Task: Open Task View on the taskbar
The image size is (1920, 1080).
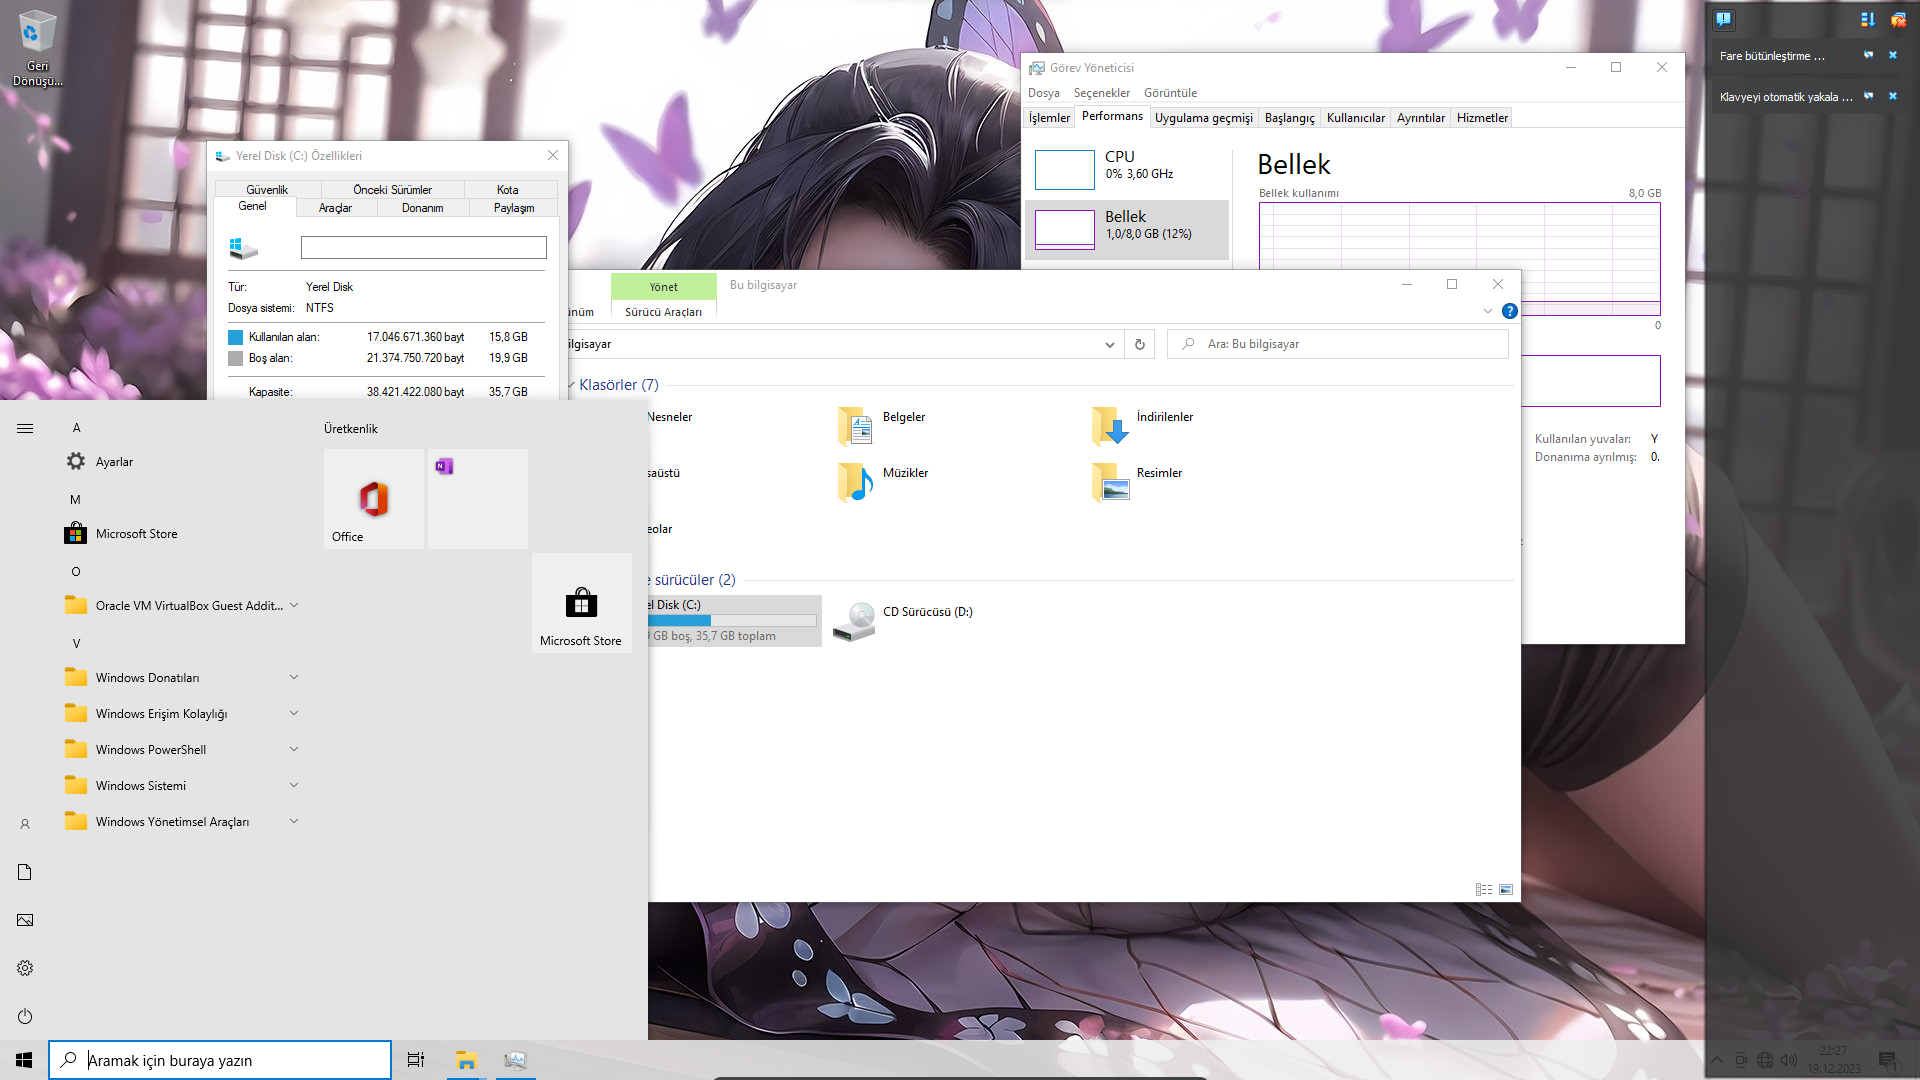Action: [x=416, y=1060]
